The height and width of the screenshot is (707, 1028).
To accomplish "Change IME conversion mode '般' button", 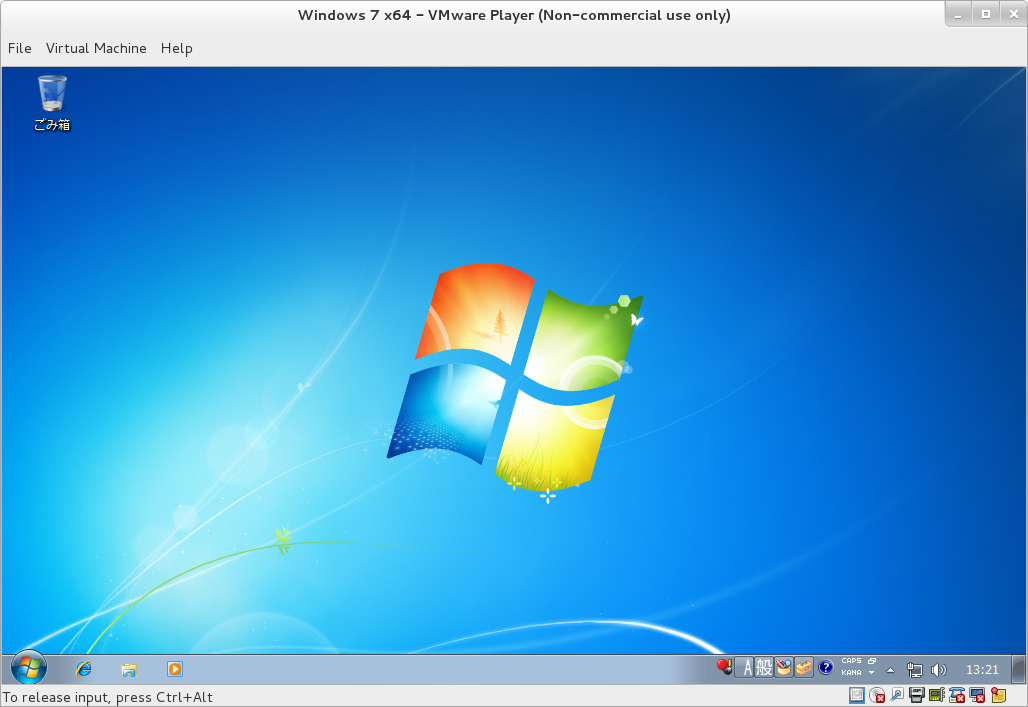I will [764, 668].
